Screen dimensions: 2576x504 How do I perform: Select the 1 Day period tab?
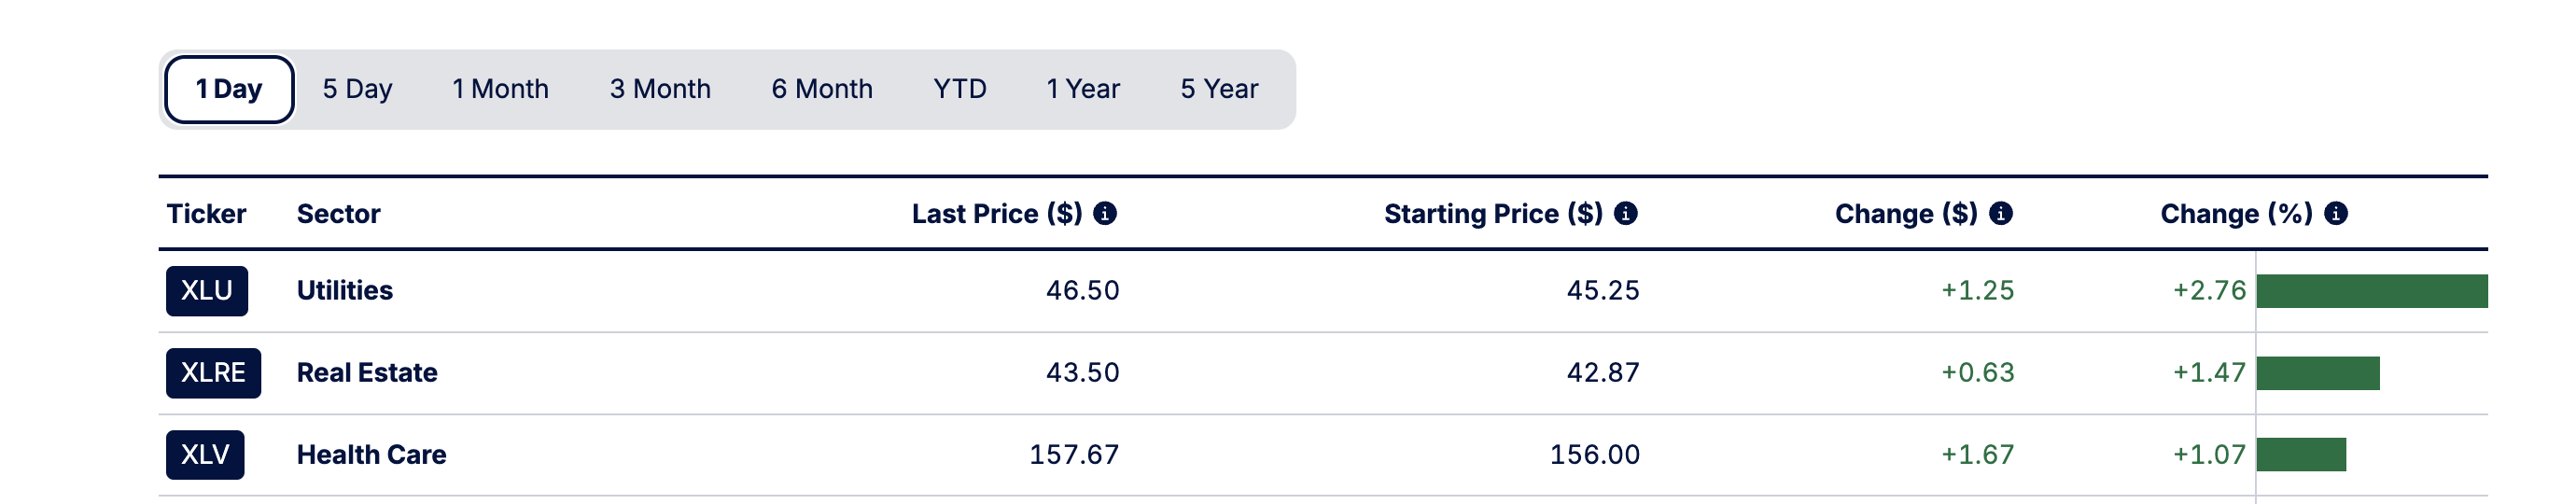click(x=229, y=89)
